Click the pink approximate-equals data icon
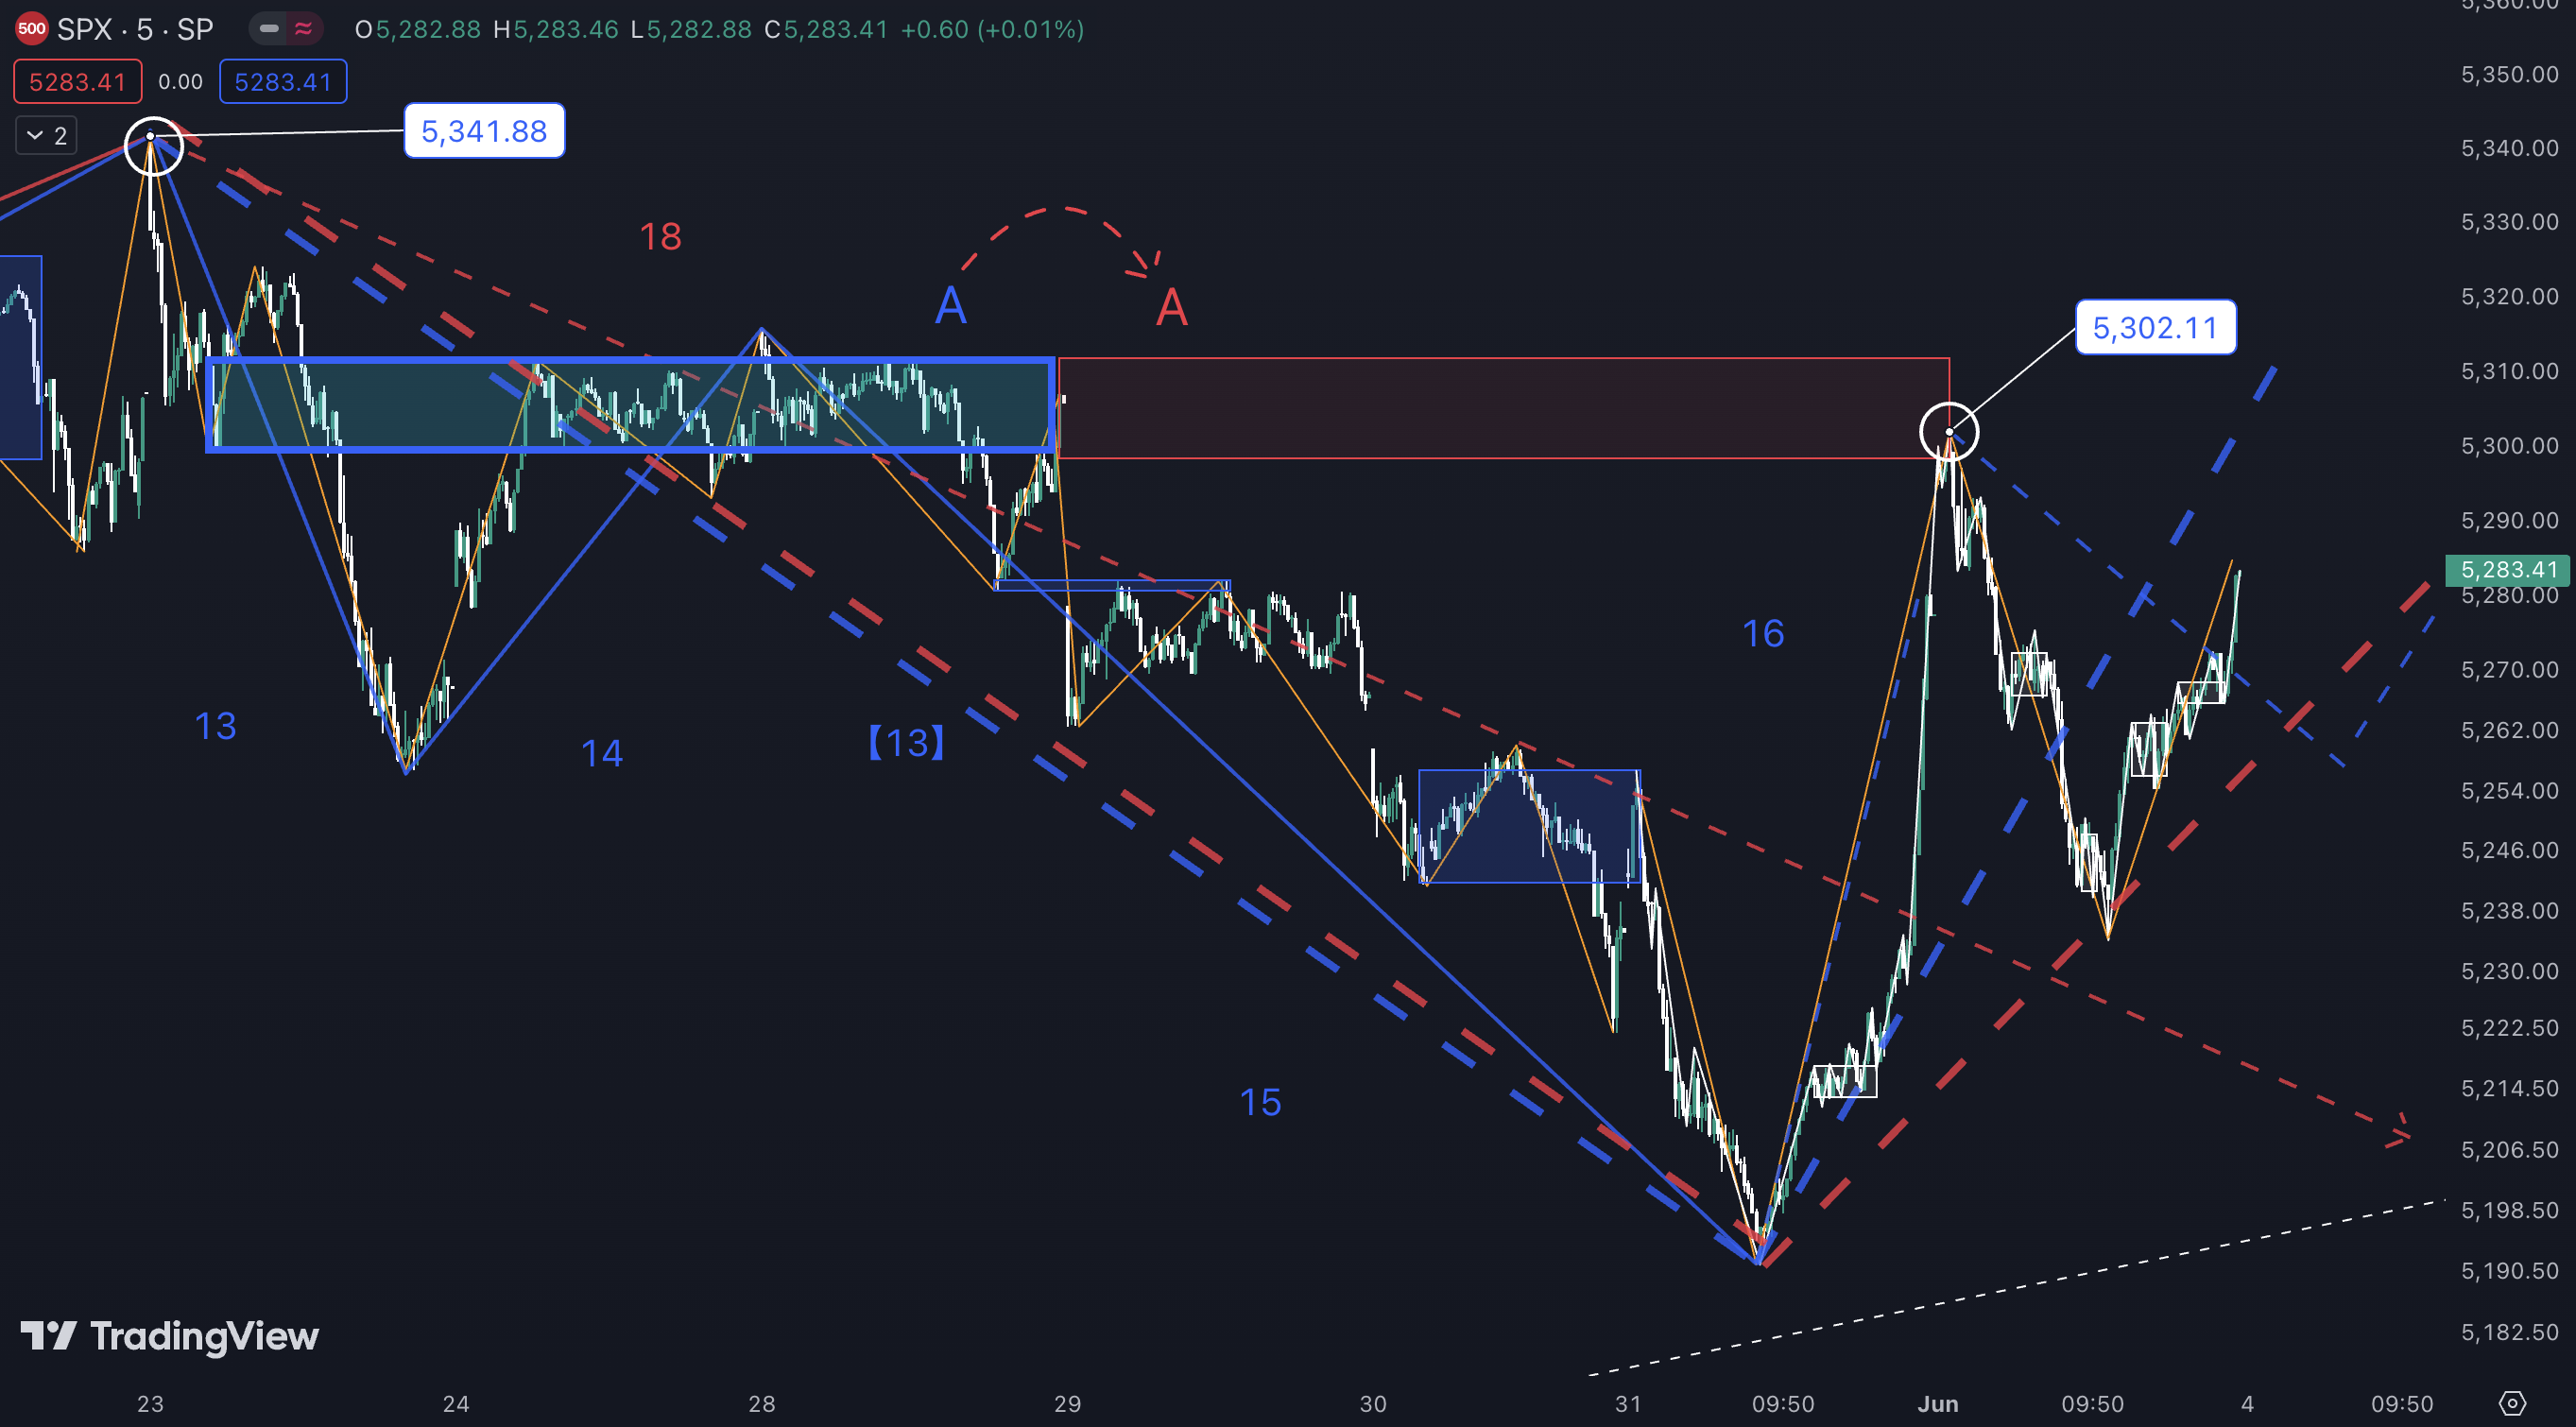This screenshot has width=2576, height=1427. [x=303, y=29]
